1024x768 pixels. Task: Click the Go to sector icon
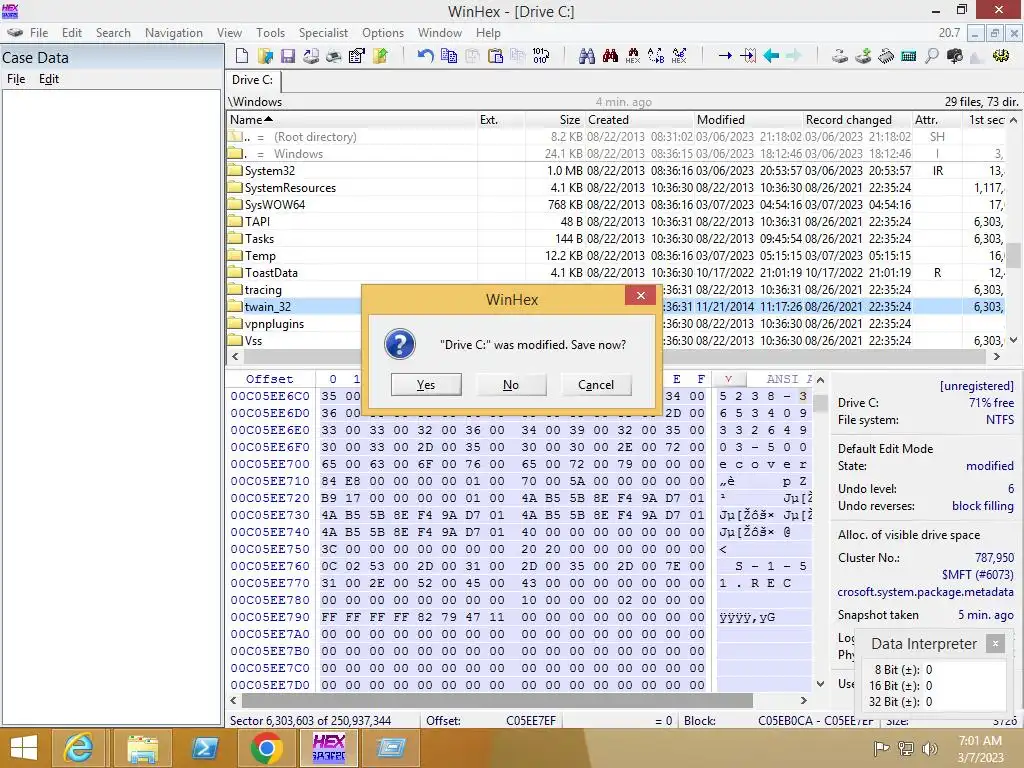tap(748, 56)
